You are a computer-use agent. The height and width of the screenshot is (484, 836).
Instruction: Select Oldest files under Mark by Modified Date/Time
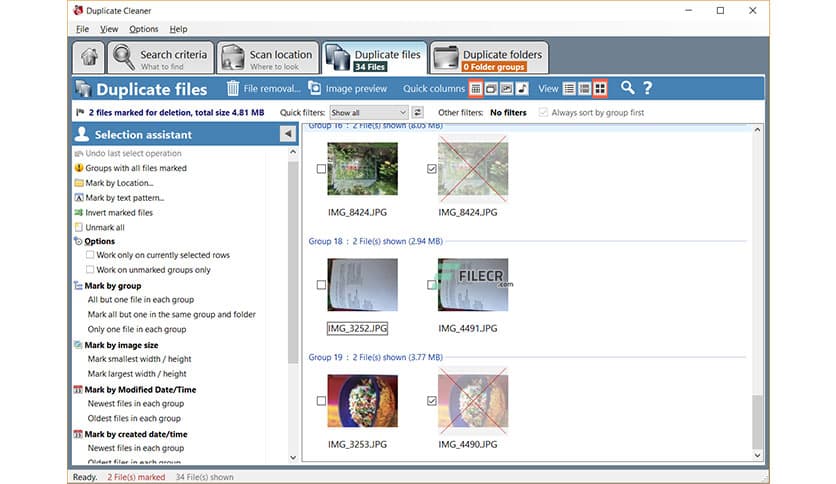click(x=134, y=419)
